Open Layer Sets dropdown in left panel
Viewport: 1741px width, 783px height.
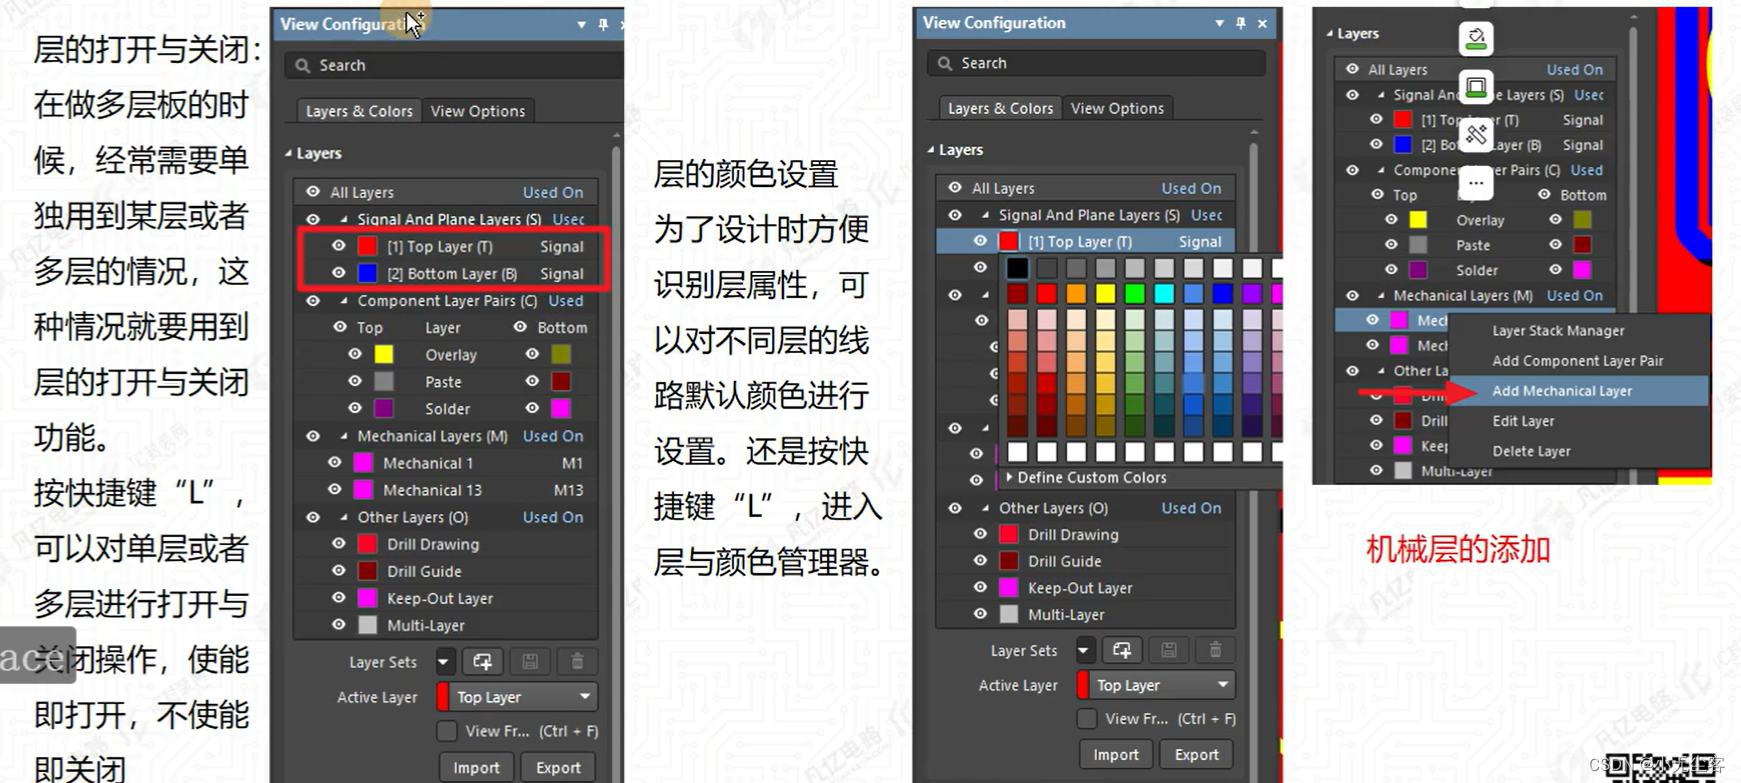(x=444, y=661)
